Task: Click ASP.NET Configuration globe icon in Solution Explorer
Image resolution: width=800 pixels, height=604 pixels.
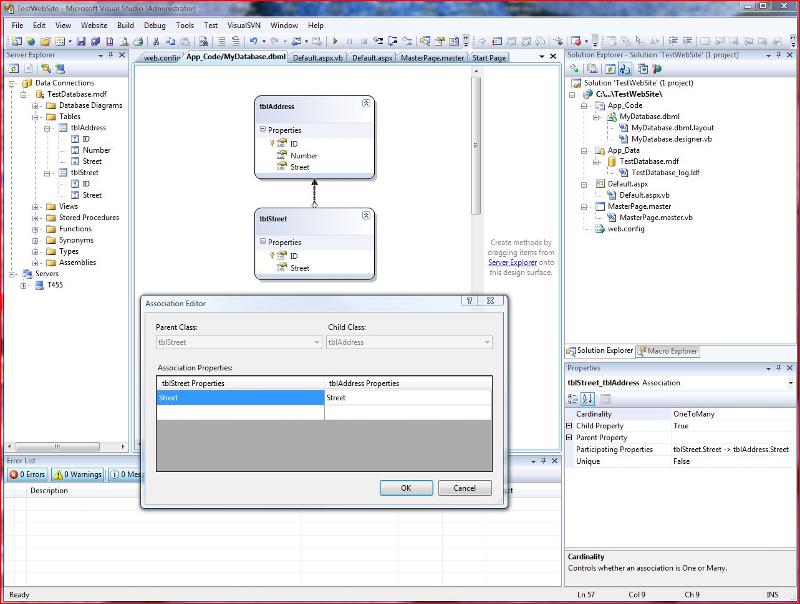Action: tap(657, 68)
